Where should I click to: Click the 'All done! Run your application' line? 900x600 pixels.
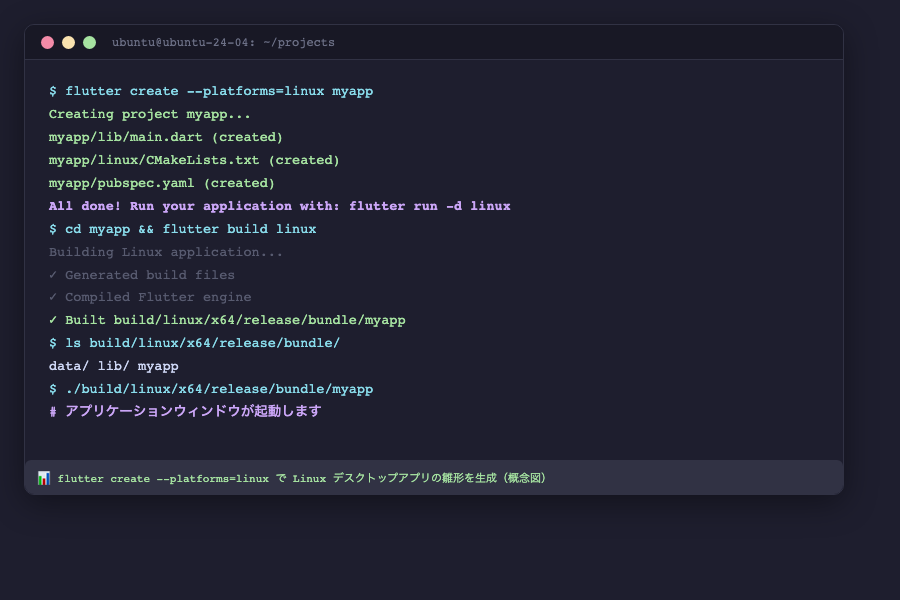(280, 206)
